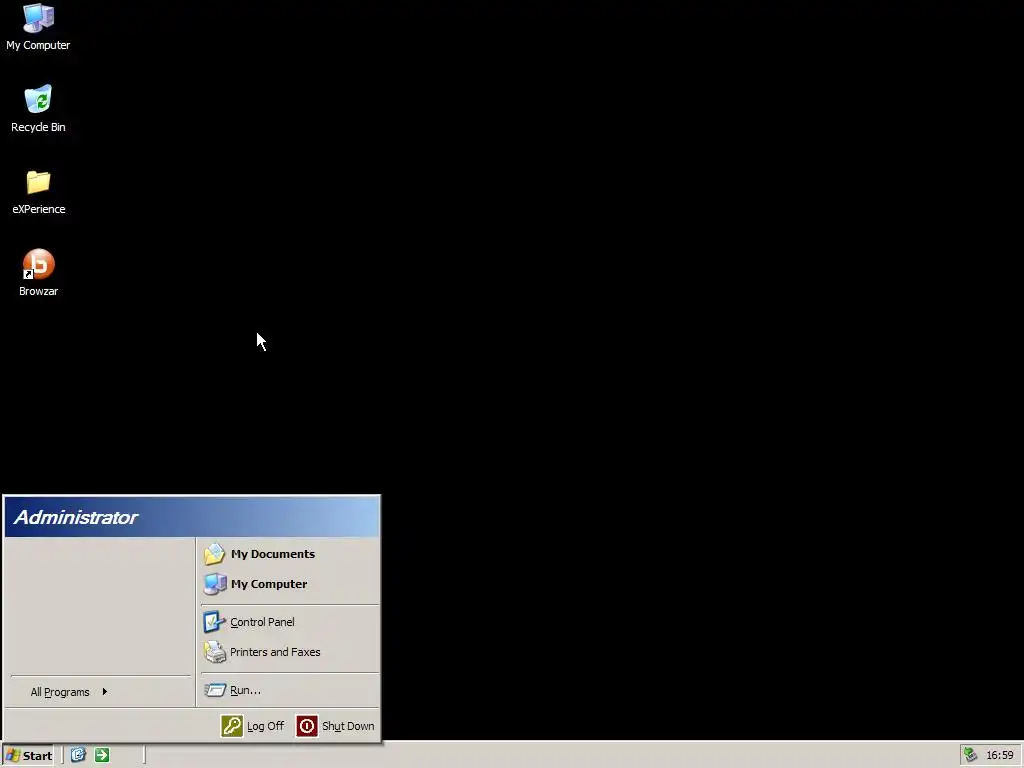
Task: Click the Shut Down button
Action: (x=336, y=726)
